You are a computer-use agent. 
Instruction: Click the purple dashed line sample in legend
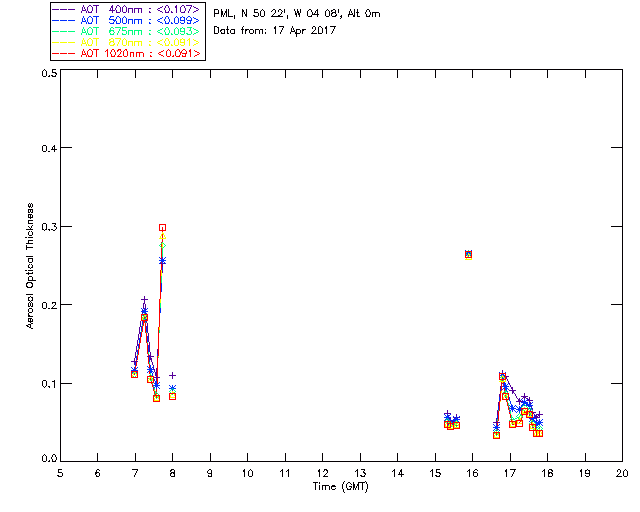coord(64,9)
